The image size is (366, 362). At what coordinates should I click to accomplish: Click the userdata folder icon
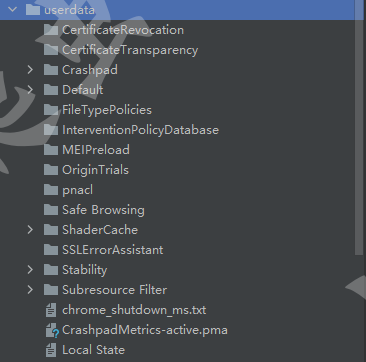click(33, 9)
